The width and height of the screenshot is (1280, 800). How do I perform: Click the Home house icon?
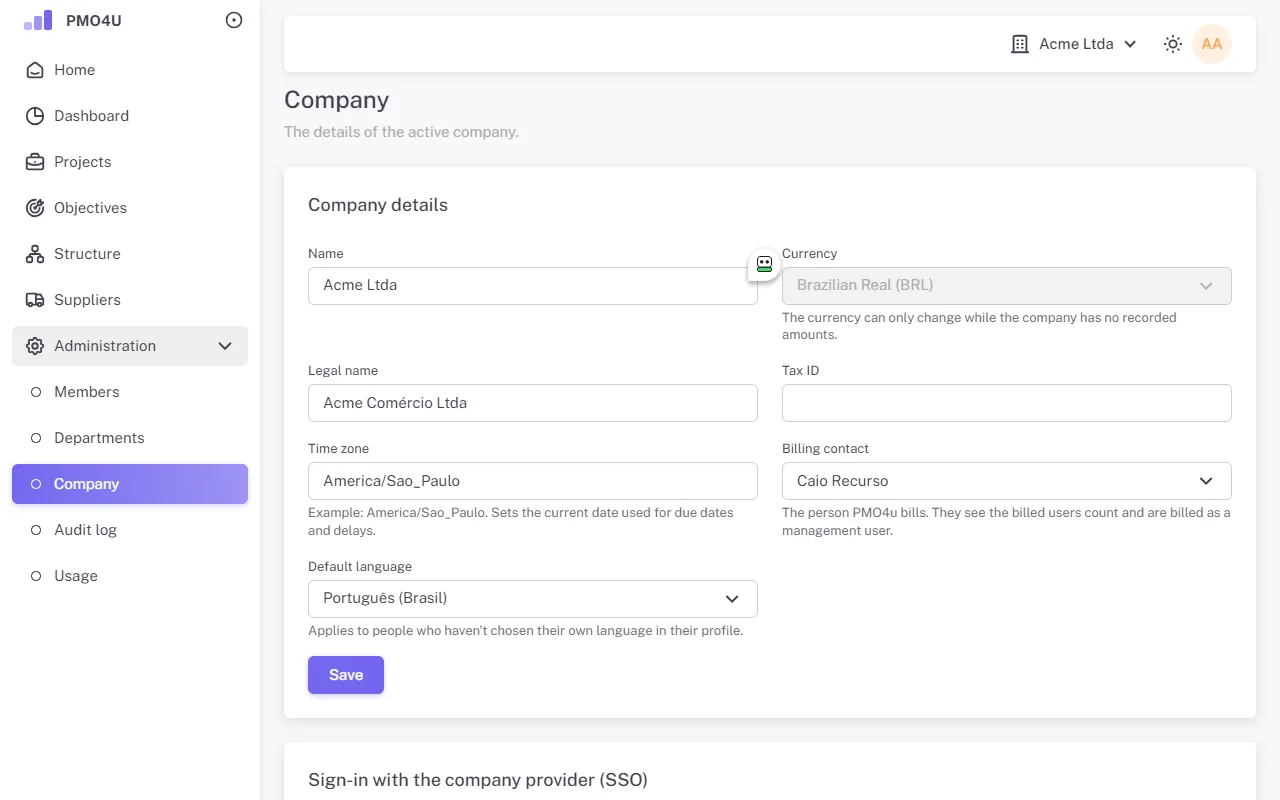[x=35, y=70]
